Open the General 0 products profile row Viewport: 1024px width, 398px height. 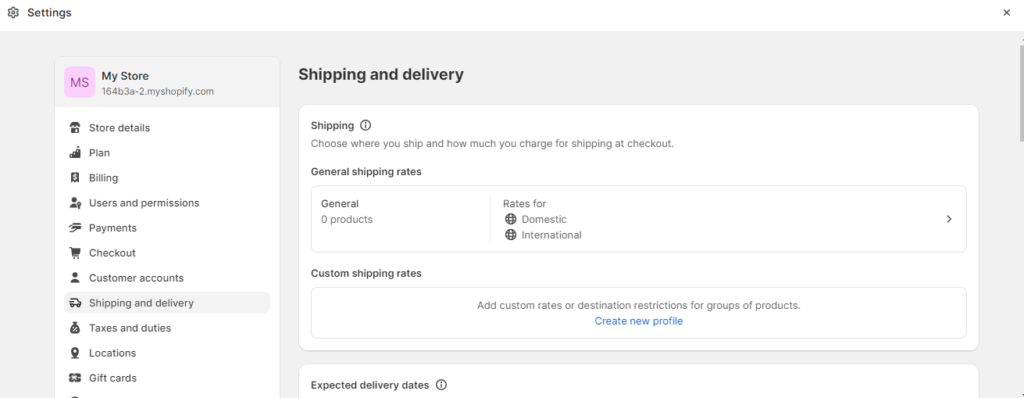click(x=639, y=219)
